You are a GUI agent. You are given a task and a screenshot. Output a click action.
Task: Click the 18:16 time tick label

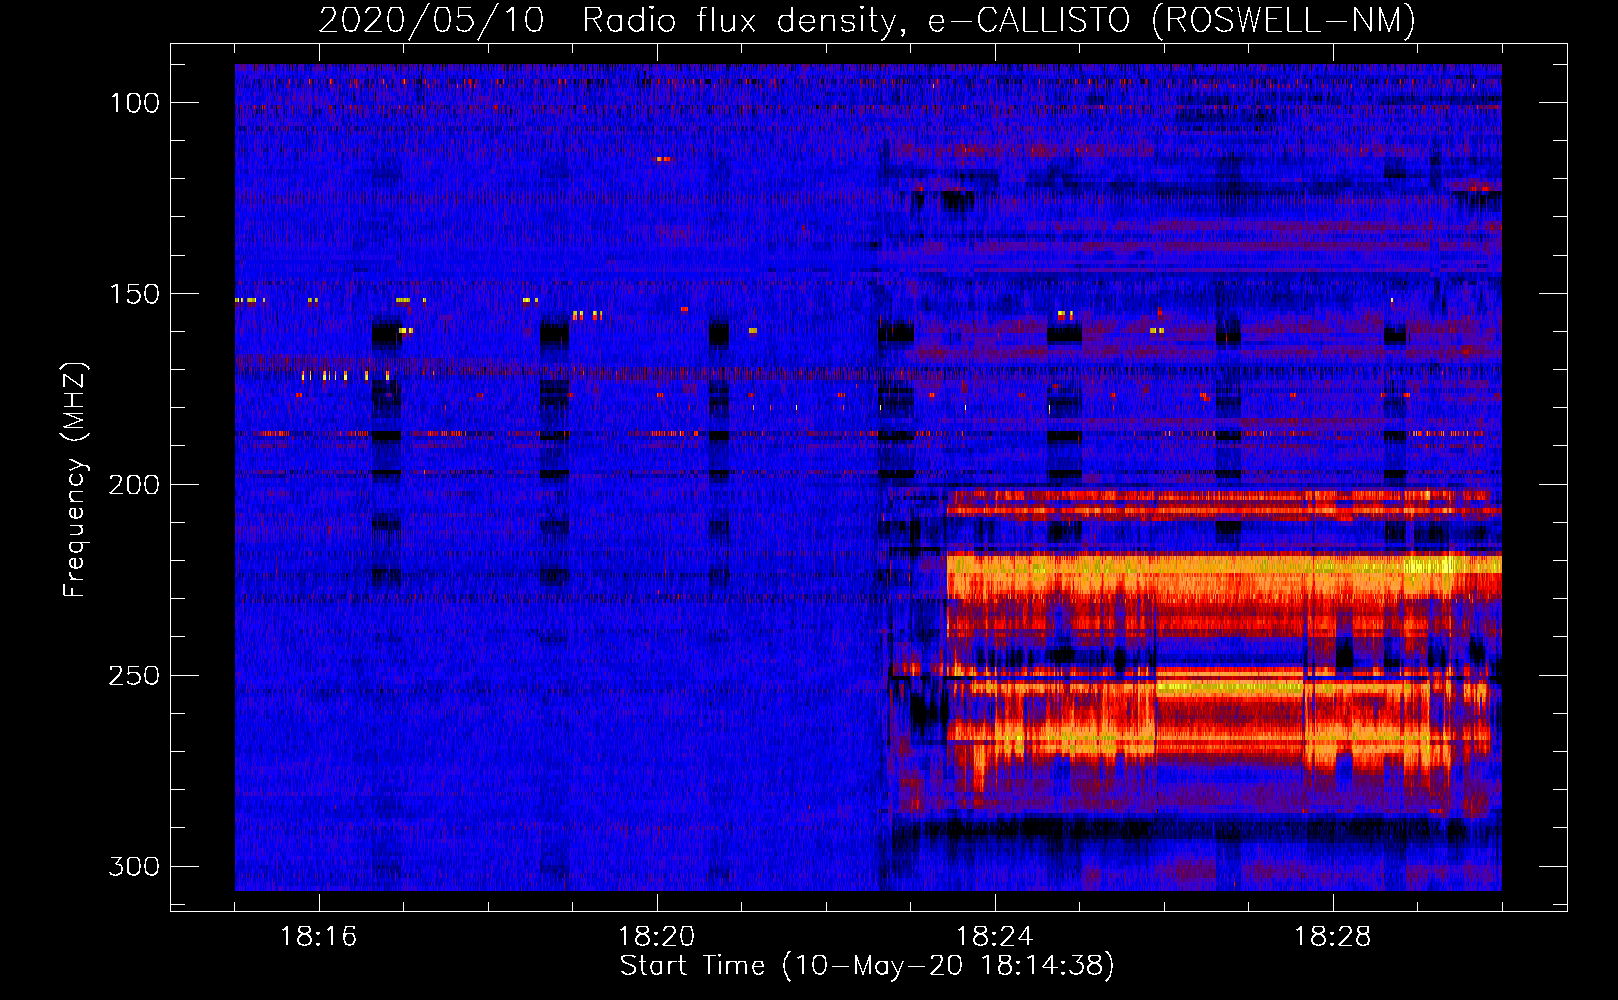click(319, 937)
